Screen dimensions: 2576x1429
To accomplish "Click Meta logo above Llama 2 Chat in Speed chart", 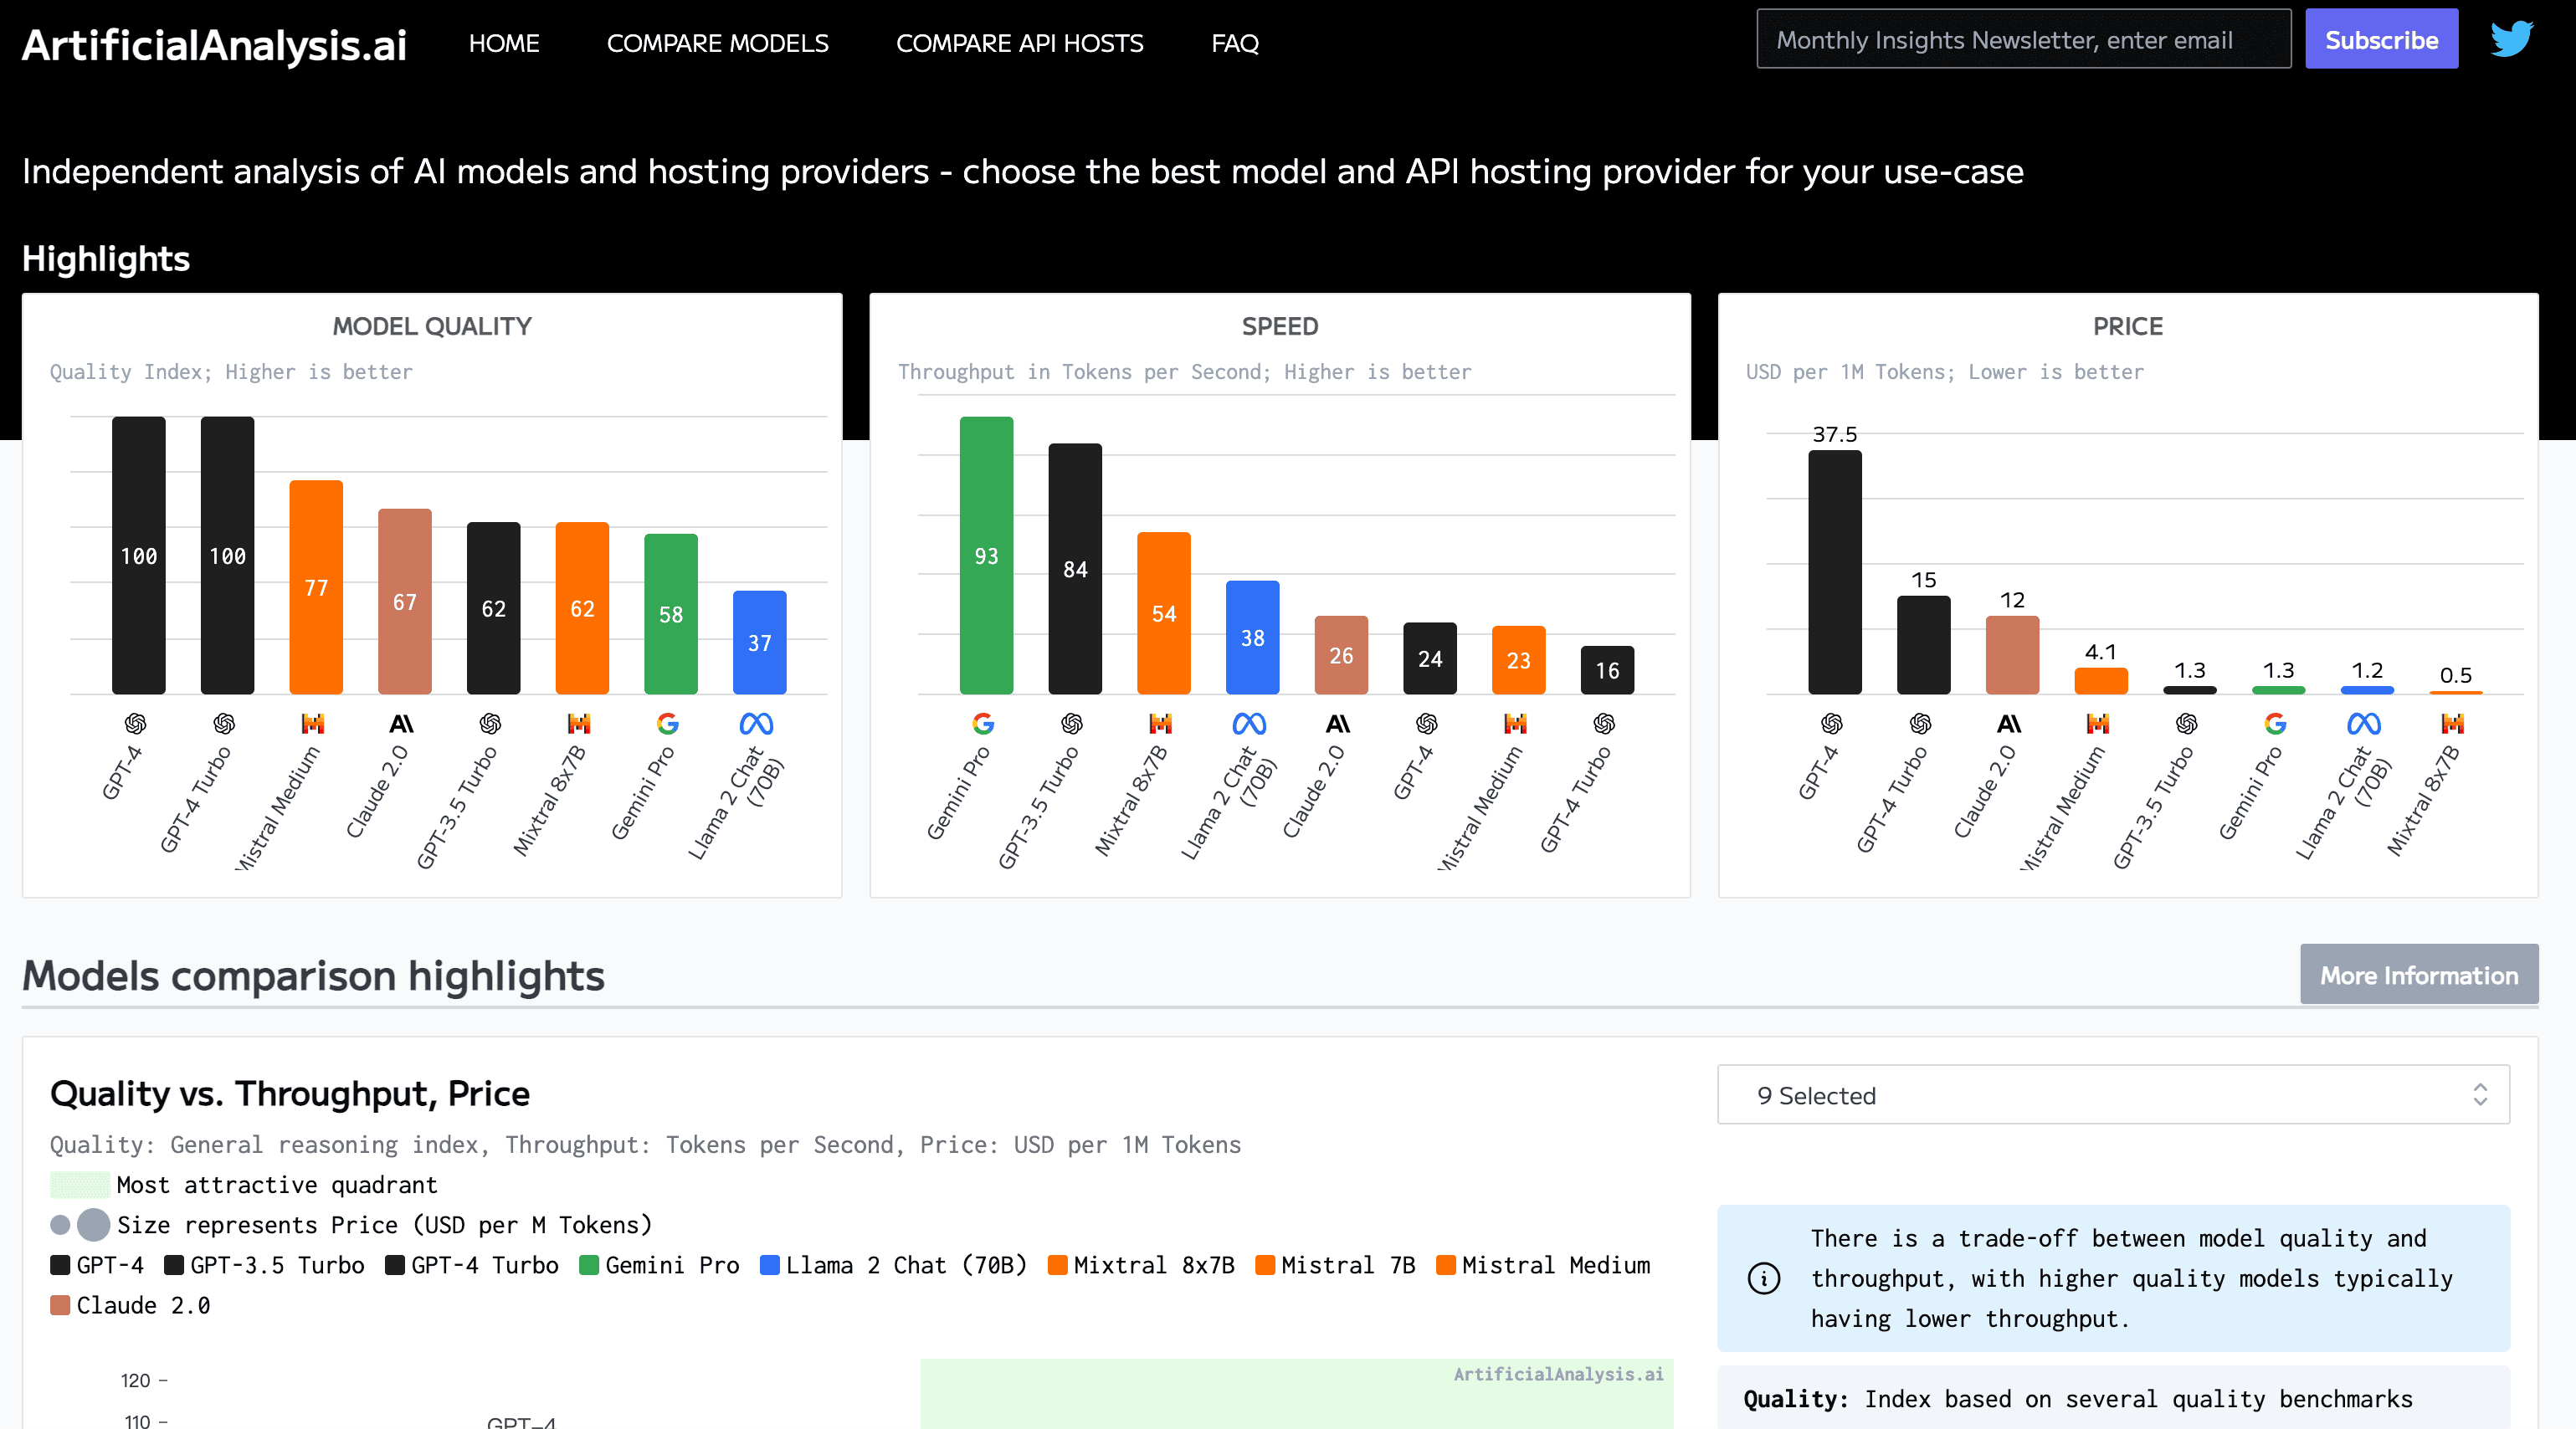I will pyautogui.click(x=1249, y=723).
